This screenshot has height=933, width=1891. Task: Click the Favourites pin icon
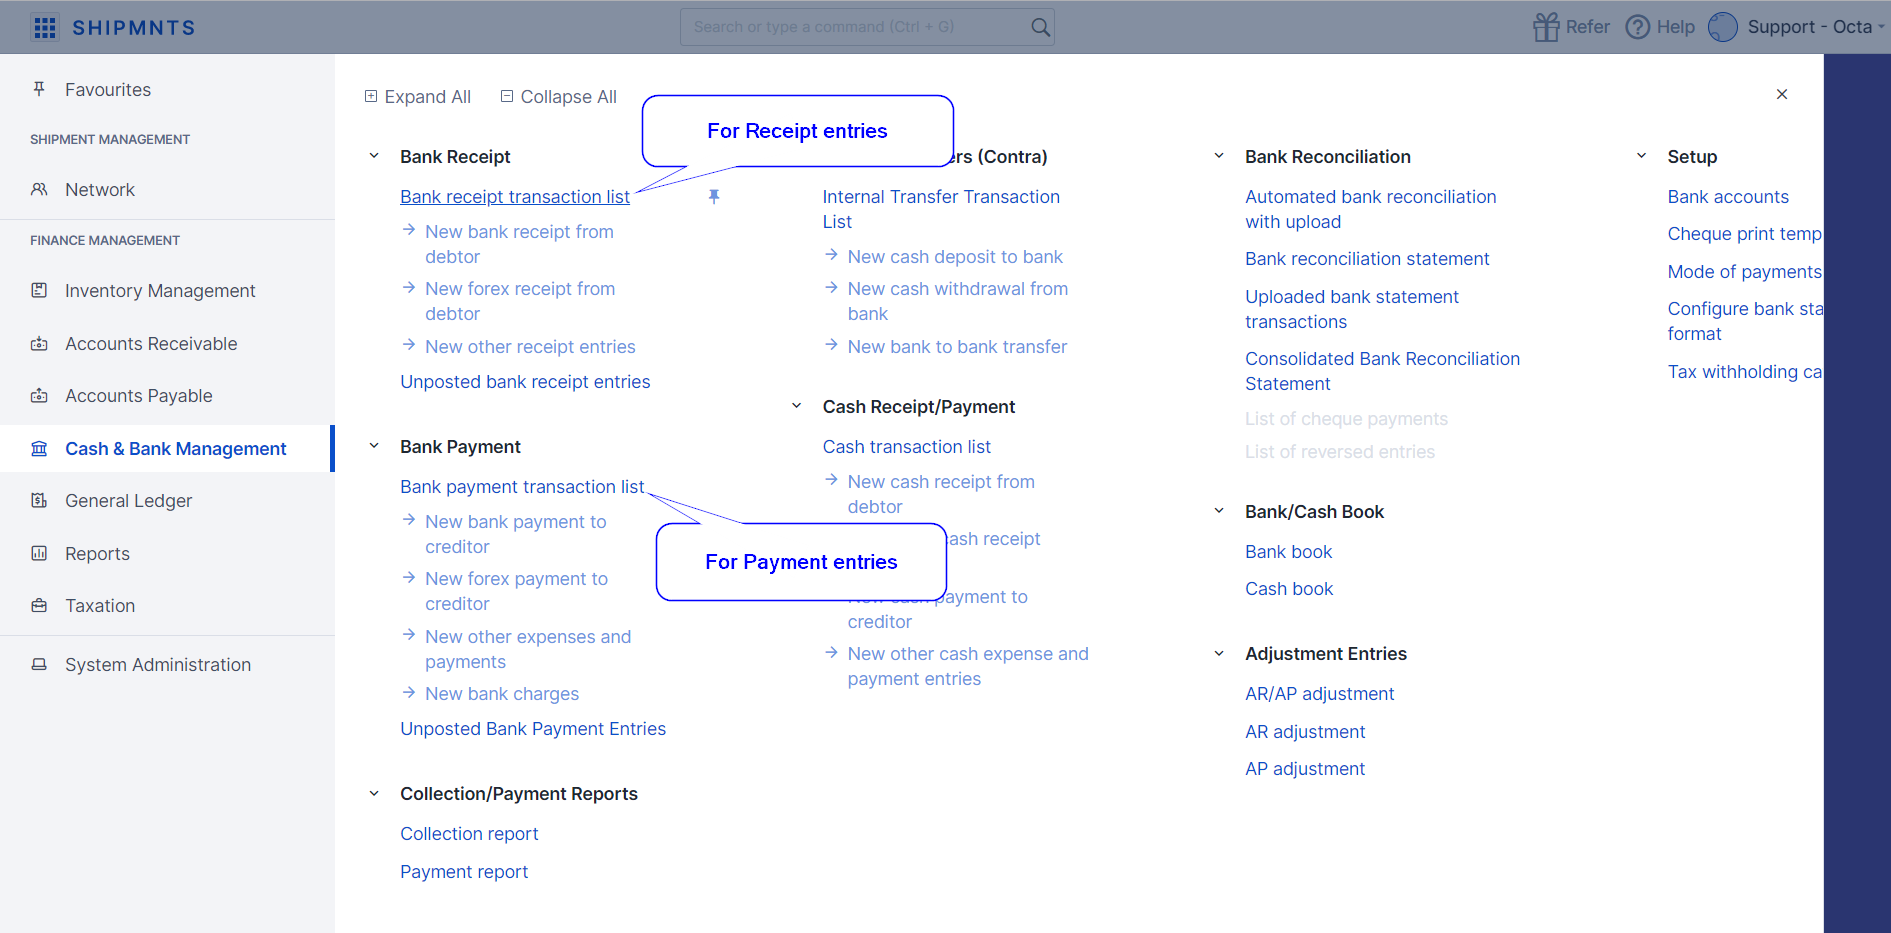tap(39, 89)
